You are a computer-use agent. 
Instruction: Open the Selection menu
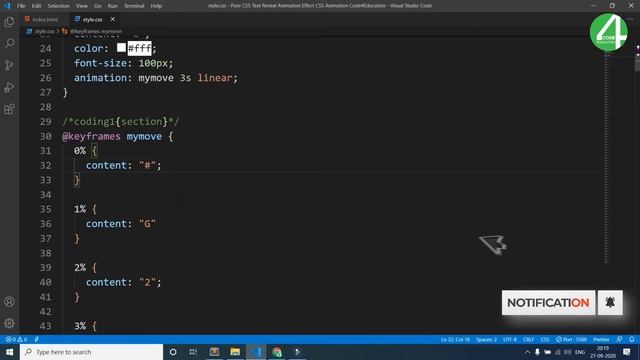click(58, 6)
